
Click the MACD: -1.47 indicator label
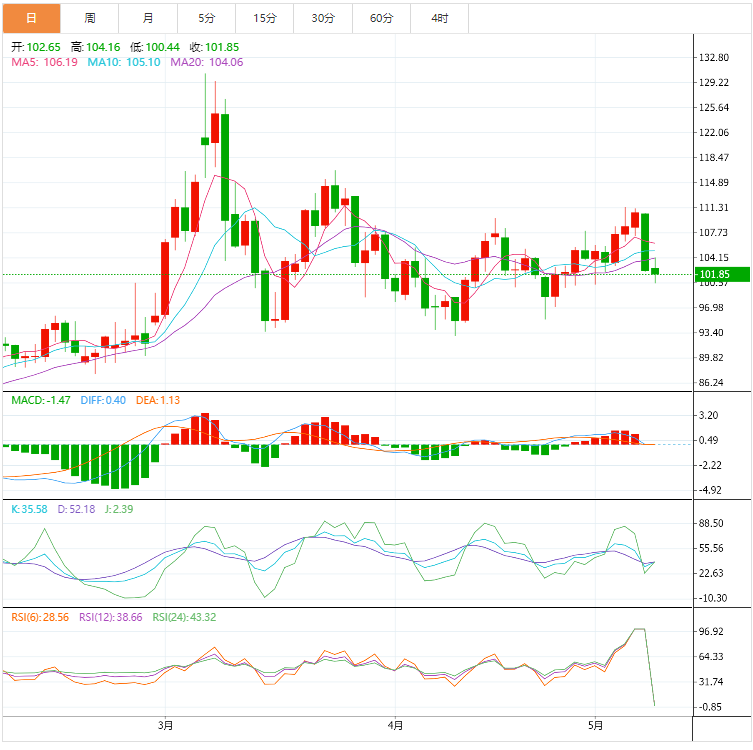click(41, 400)
